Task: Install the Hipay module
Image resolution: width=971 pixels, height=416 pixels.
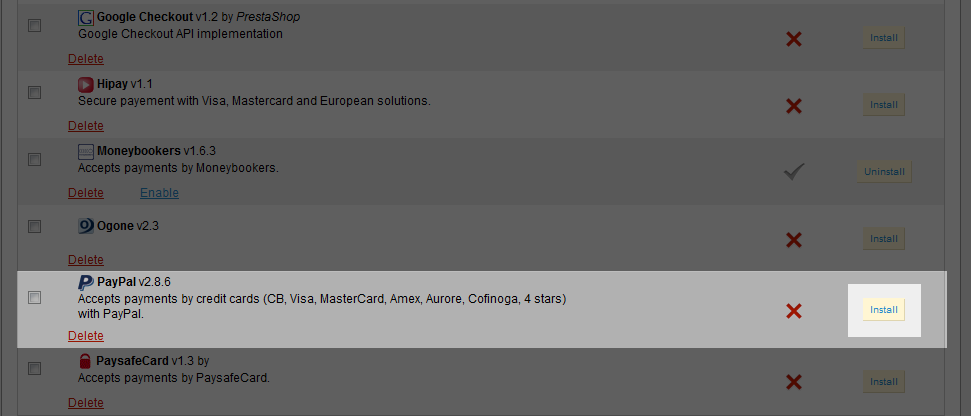Action: [884, 105]
